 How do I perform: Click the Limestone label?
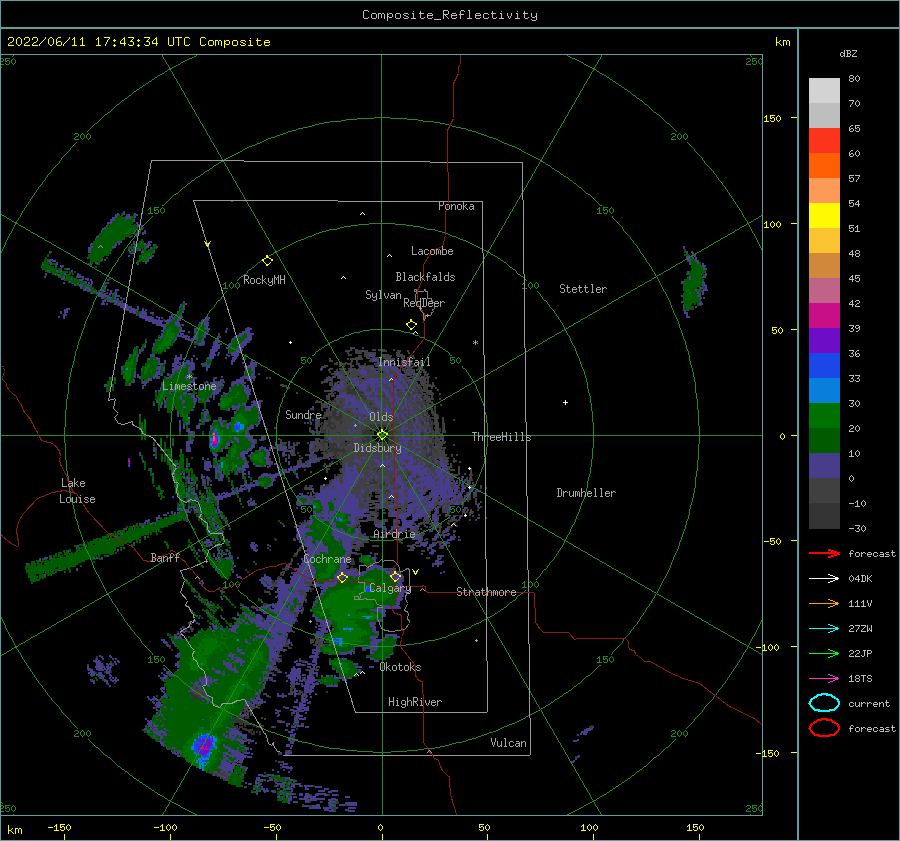tap(189, 386)
